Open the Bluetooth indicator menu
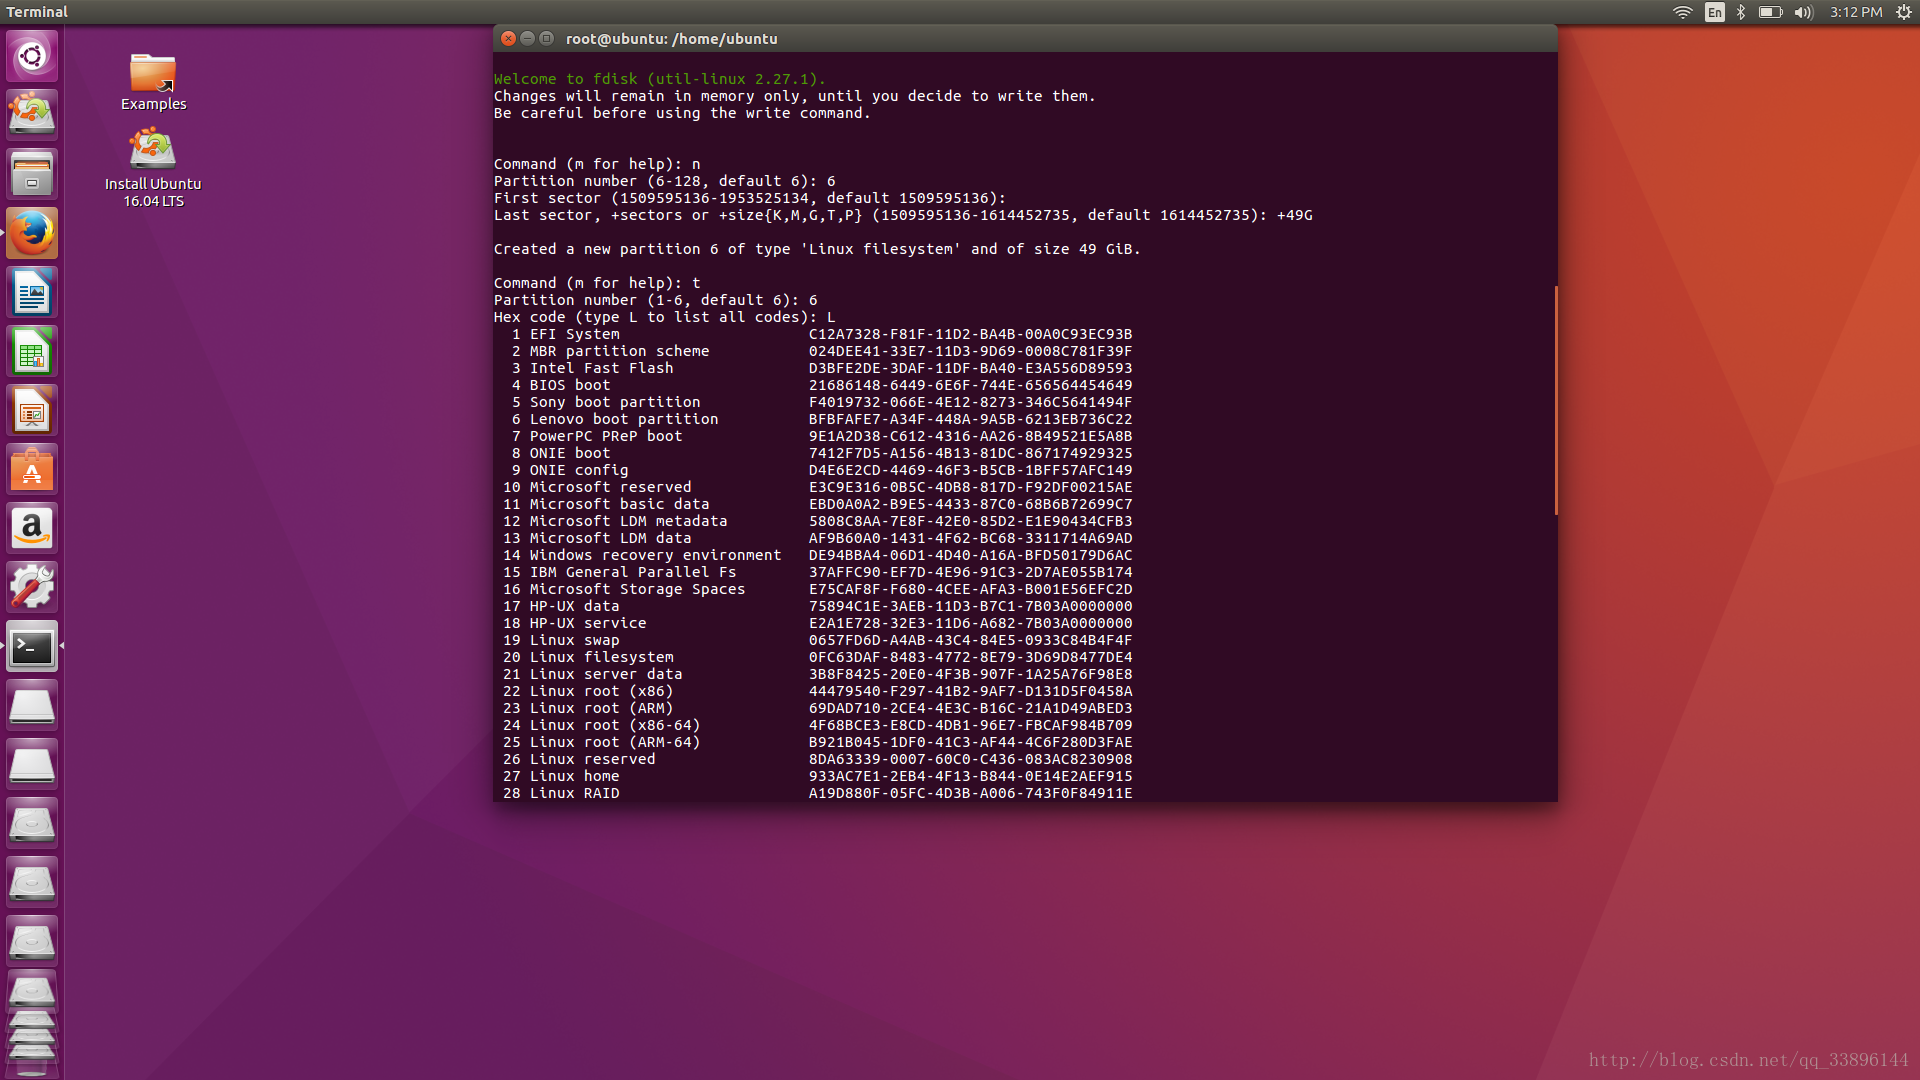This screenshot has width=1920, height=1080. [x=1741, y=12]
